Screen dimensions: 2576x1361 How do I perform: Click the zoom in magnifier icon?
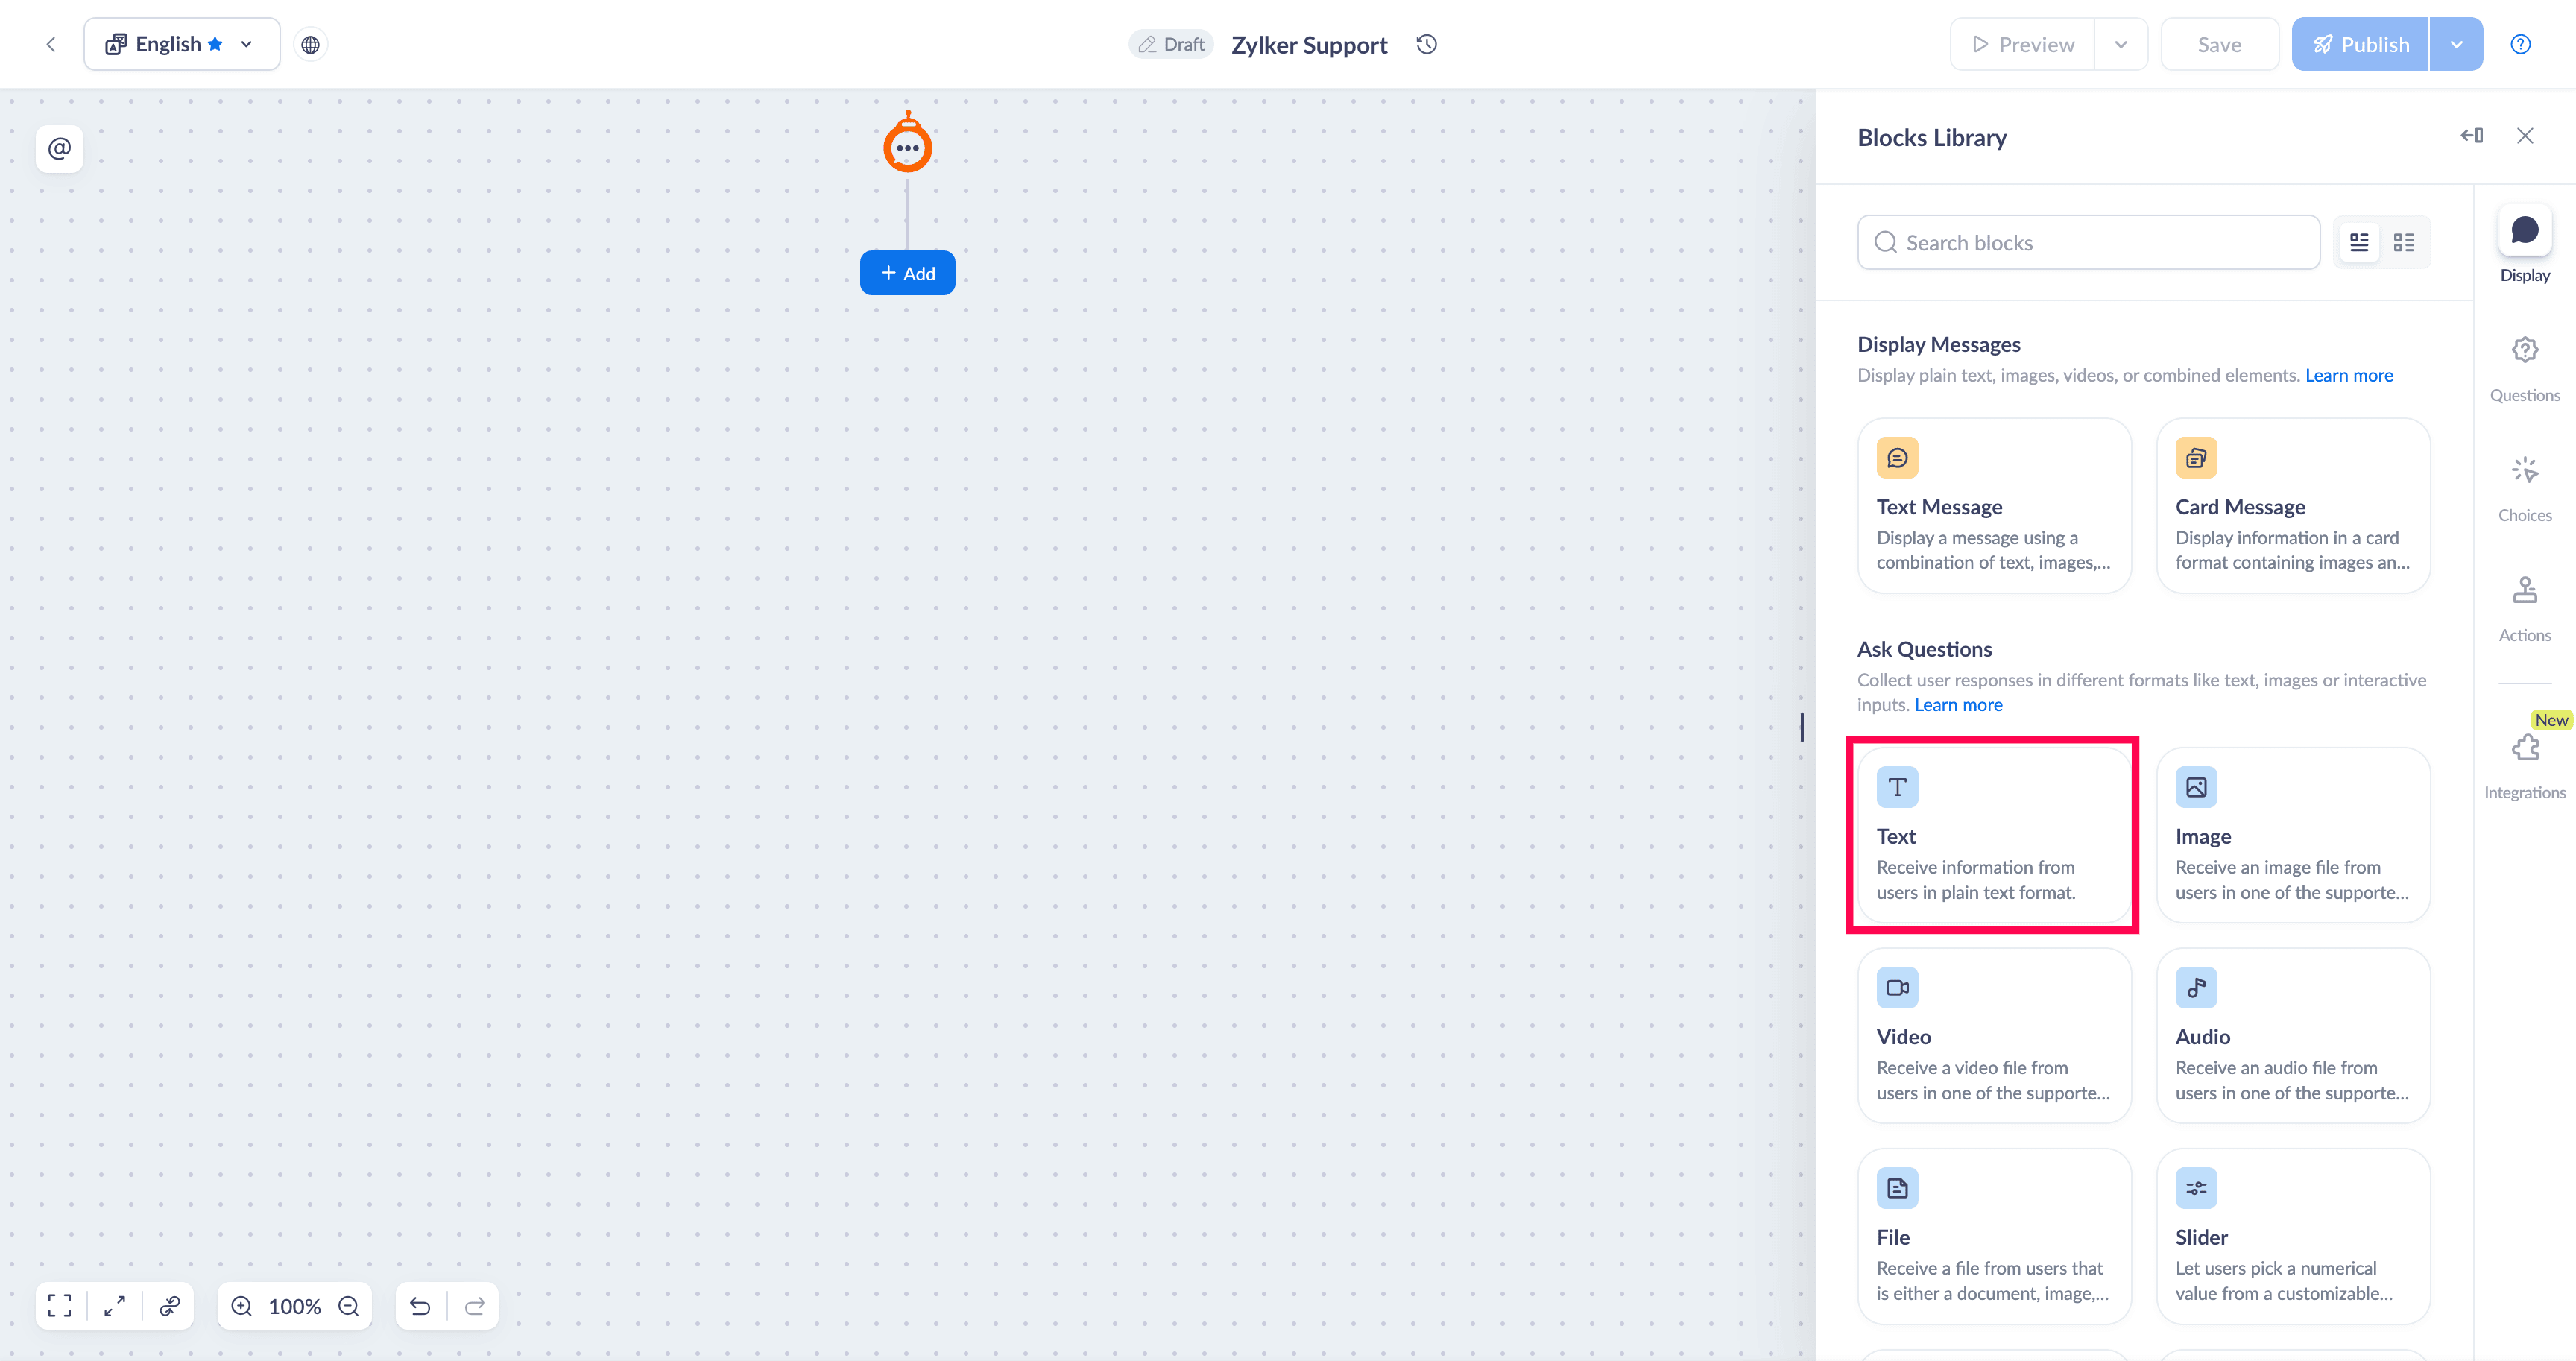[242, 1305]
